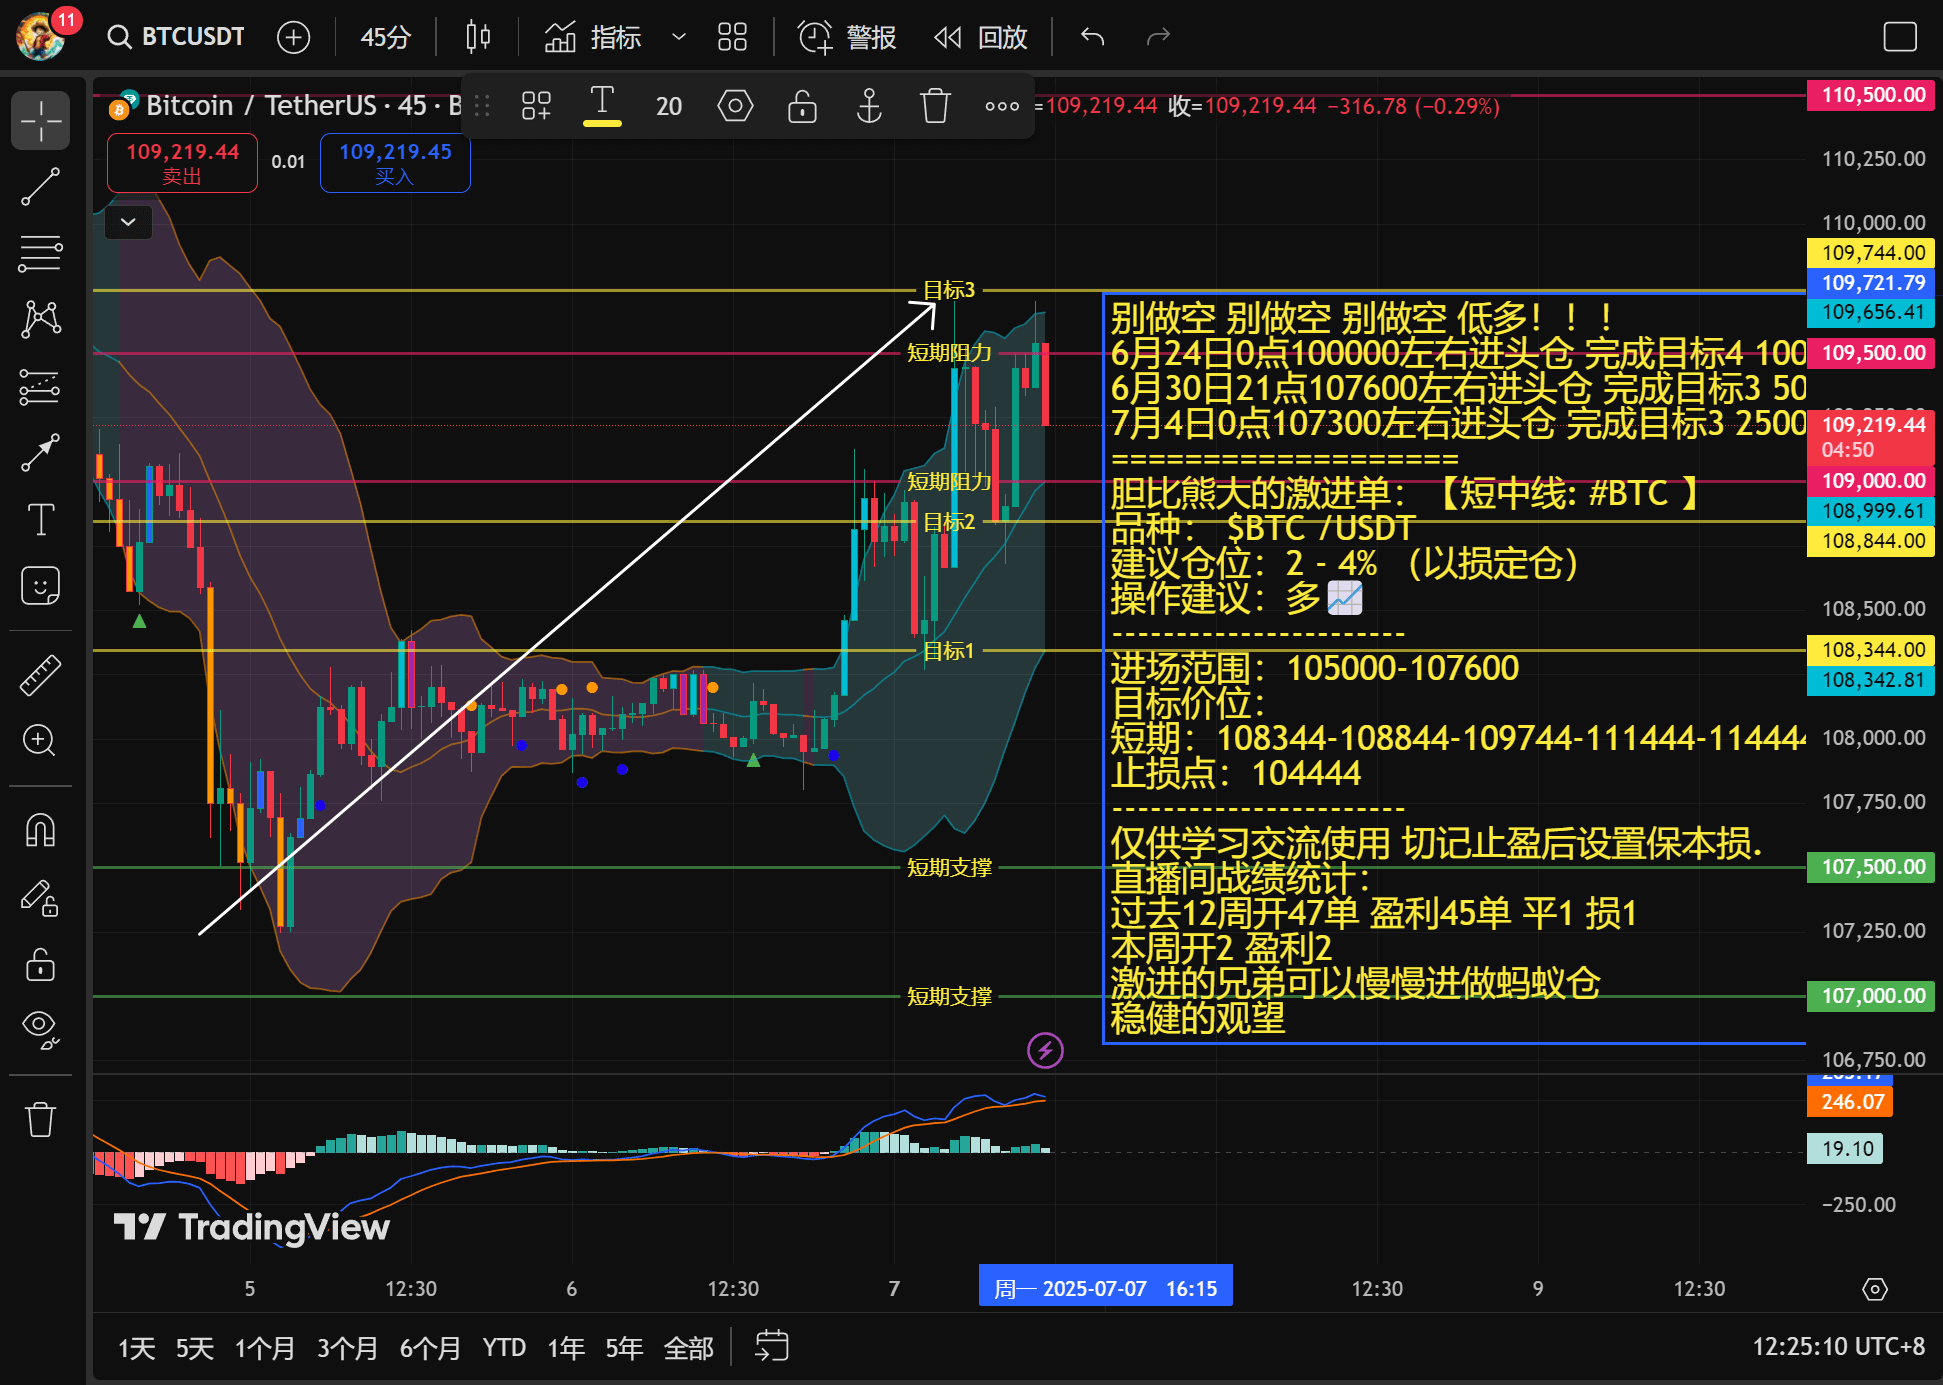The width and height of the screenshot is (1943, 1385).
Task: Click the 108,344.00 yellow price label
Action: [x=1872, y=650]
